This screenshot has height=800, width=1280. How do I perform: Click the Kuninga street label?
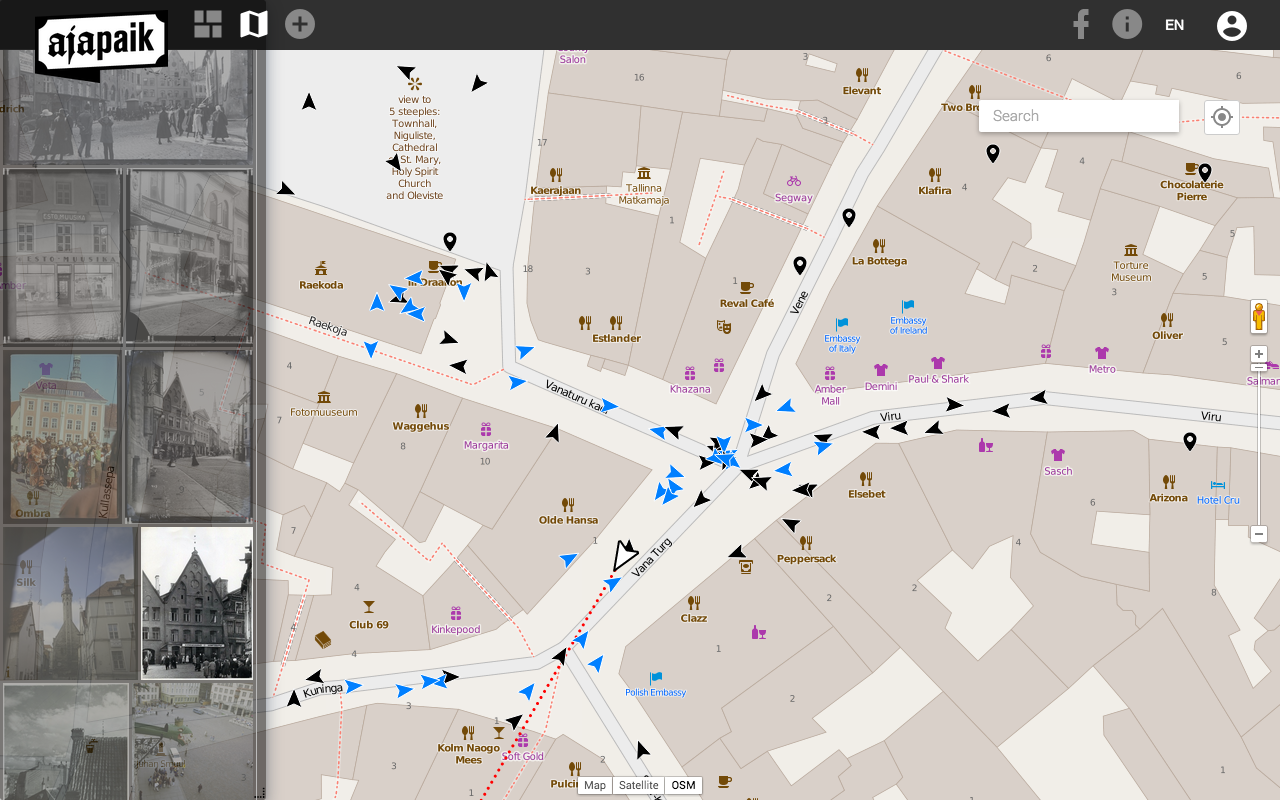click(x=323, y=690)
